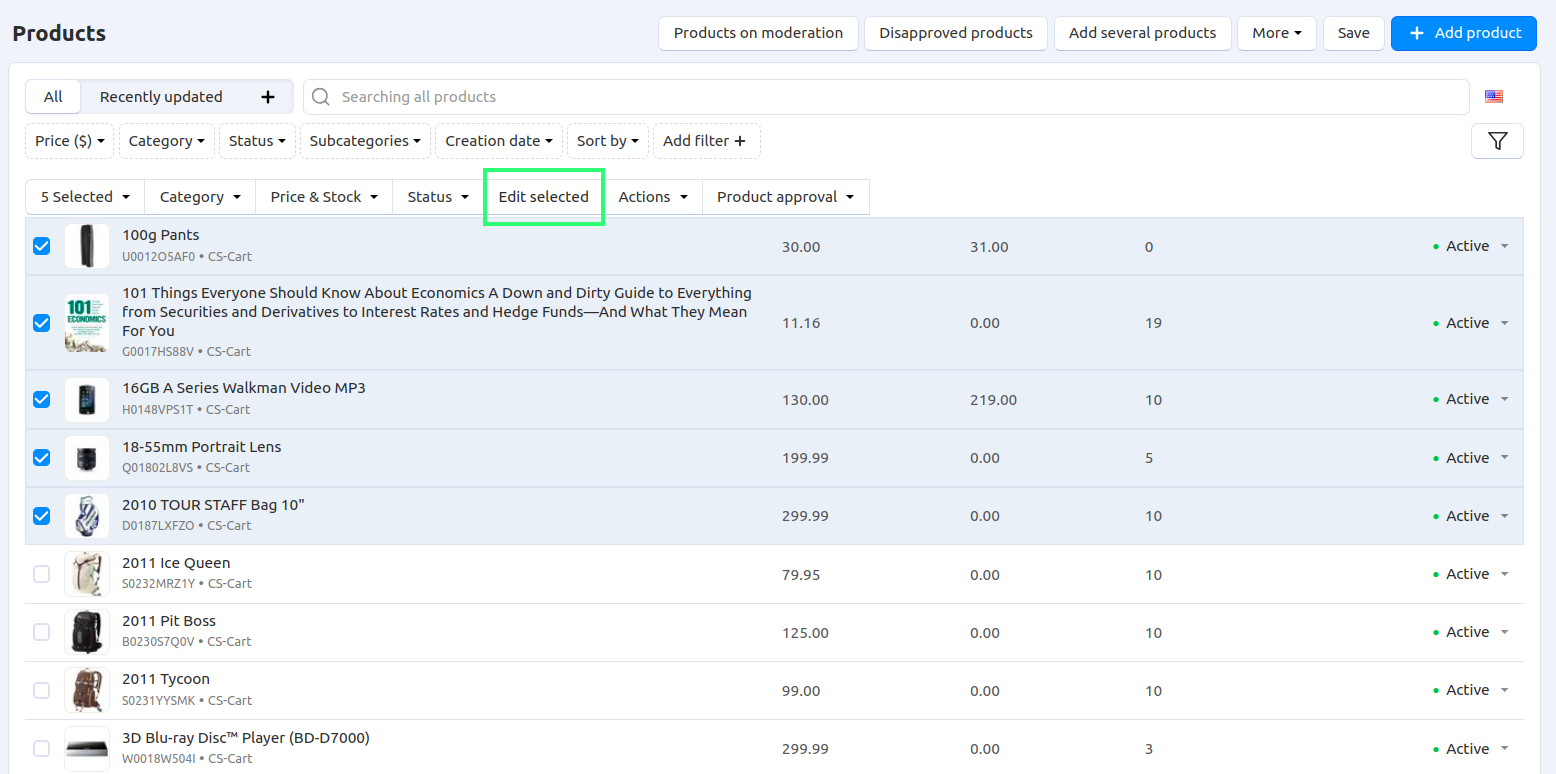Open the Sort by dropdown
This screenshot has height=774, width=1556.
coord(608,141)
